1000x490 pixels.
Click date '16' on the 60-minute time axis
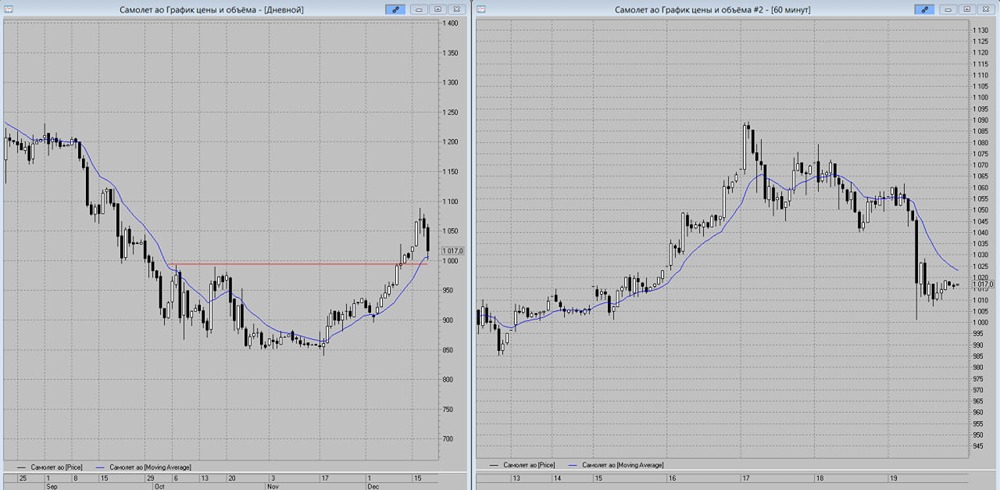(x=672, y=478)
